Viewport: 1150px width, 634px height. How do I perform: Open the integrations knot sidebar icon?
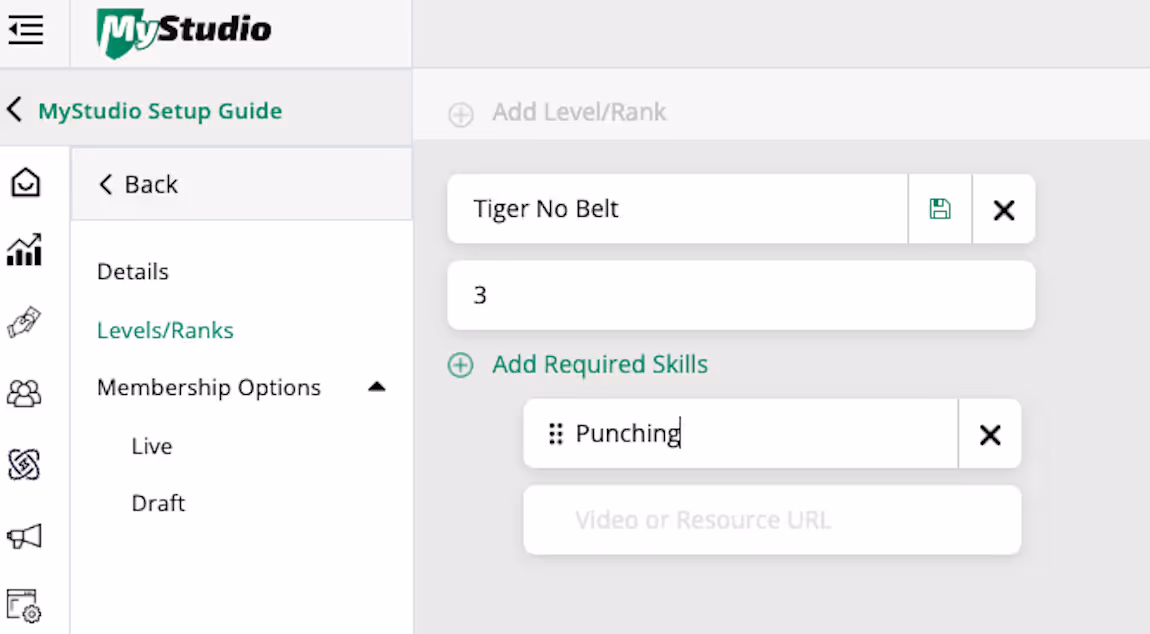pyautogui.click(x=25, y=464)
